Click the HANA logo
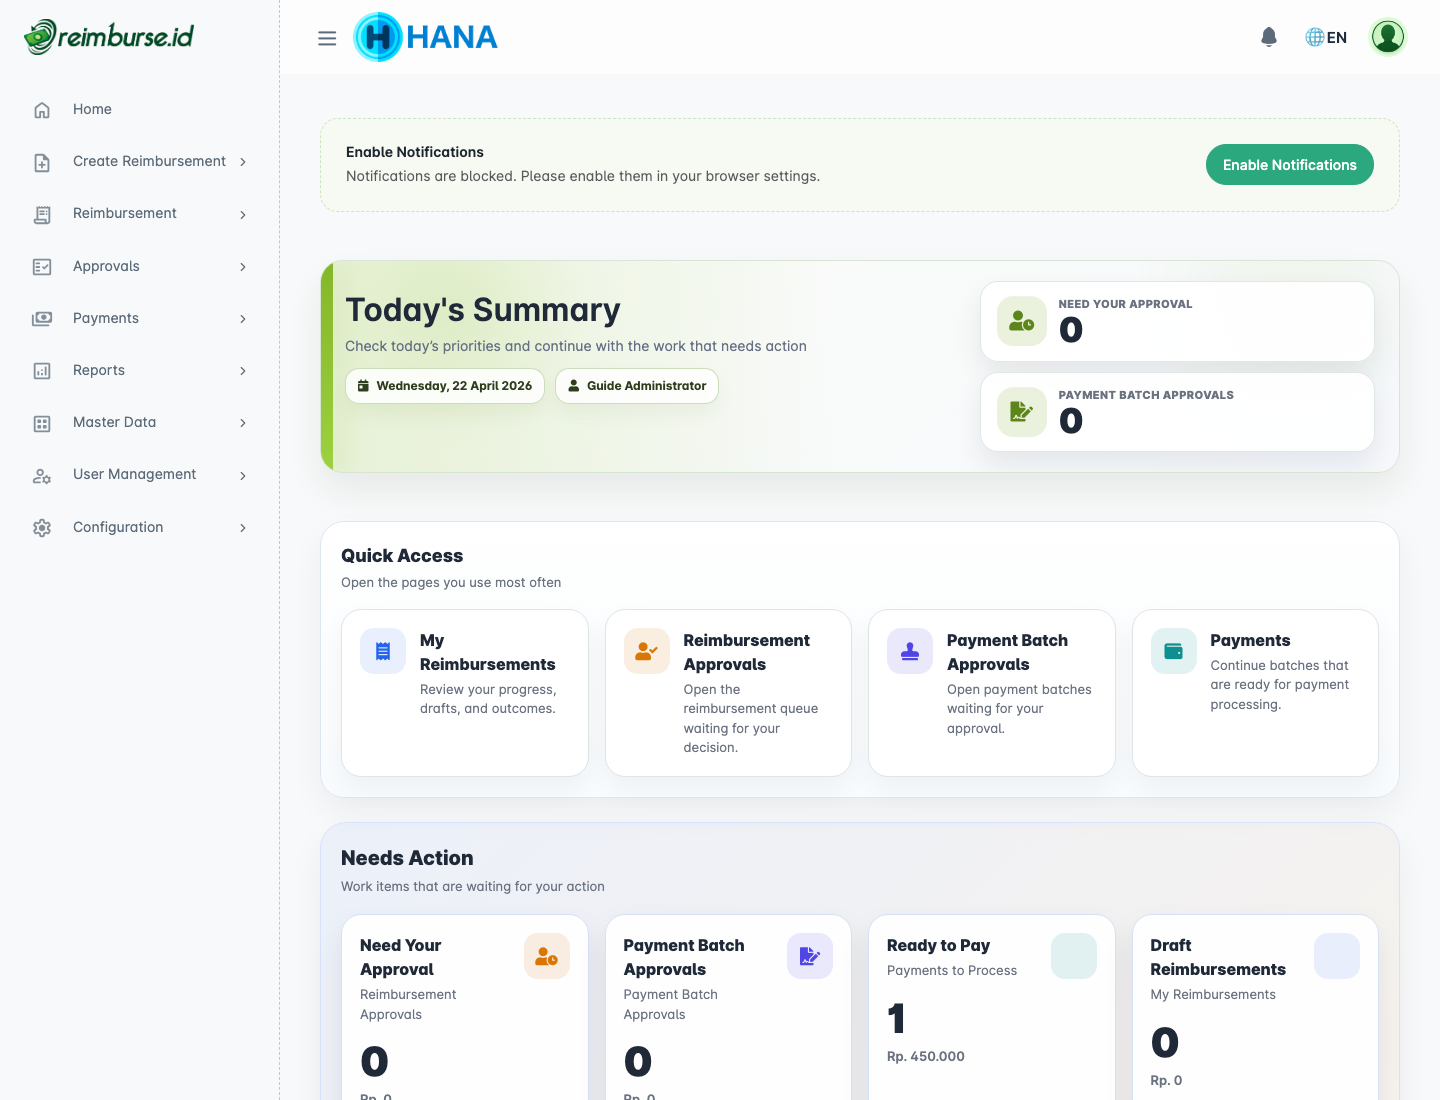Viewport: 1440px width, 1100px height. pos(426,37)
